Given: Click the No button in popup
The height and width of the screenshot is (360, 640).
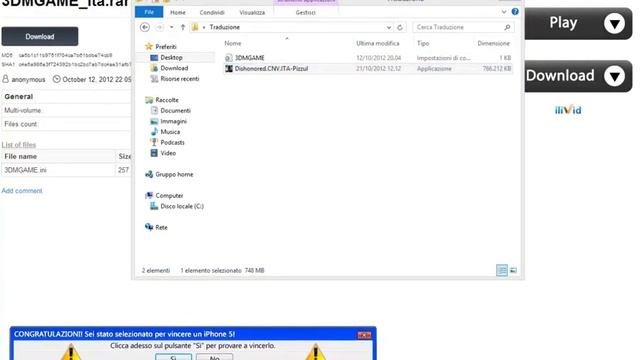Looking at the screenshot, I should point(215,357).
